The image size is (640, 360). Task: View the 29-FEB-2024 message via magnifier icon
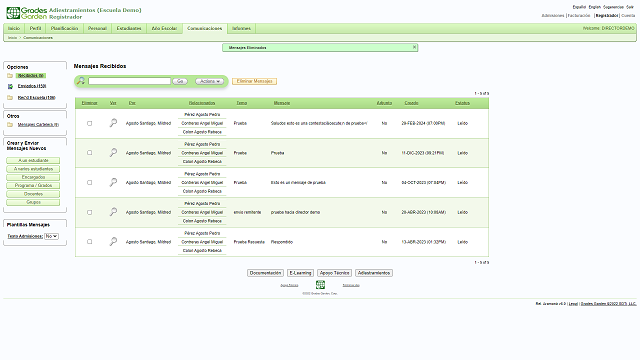pos(113,123)
